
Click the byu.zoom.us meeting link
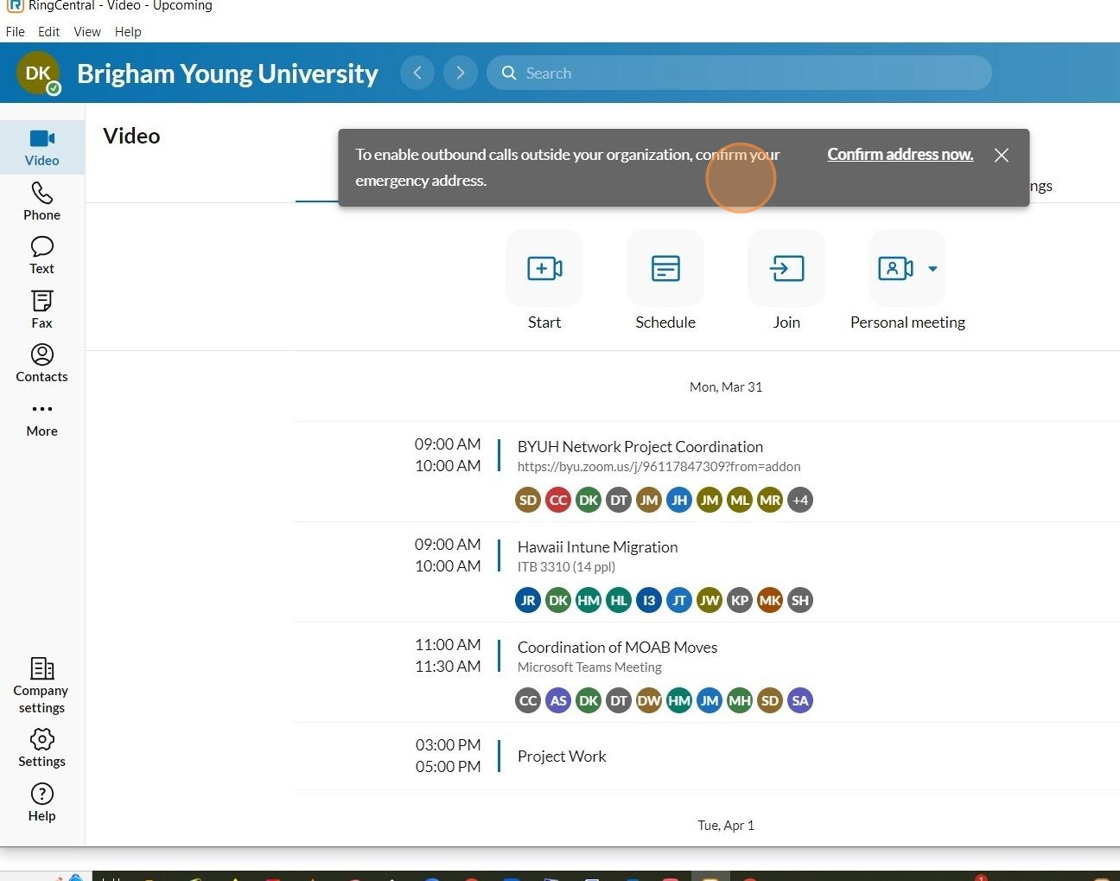pos(659,467)
